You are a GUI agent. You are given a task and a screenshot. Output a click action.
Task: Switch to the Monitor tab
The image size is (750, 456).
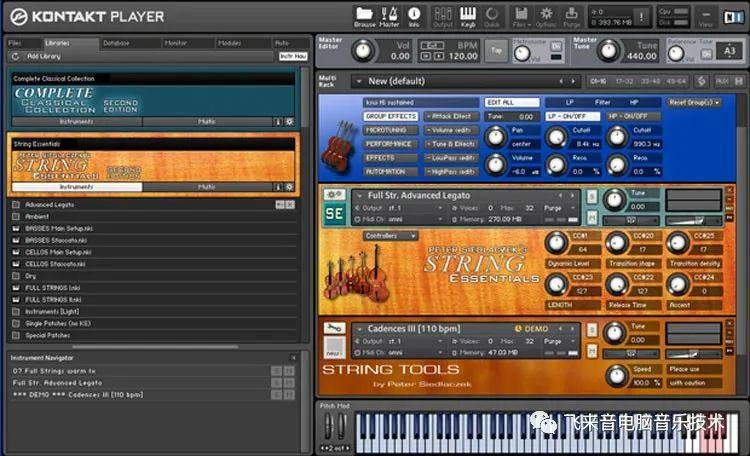(x=176, y=43)
